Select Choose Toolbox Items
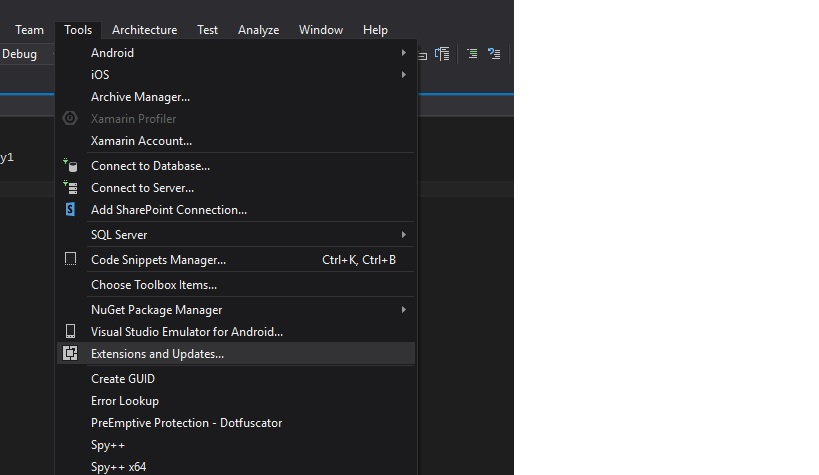 (236, 285)
